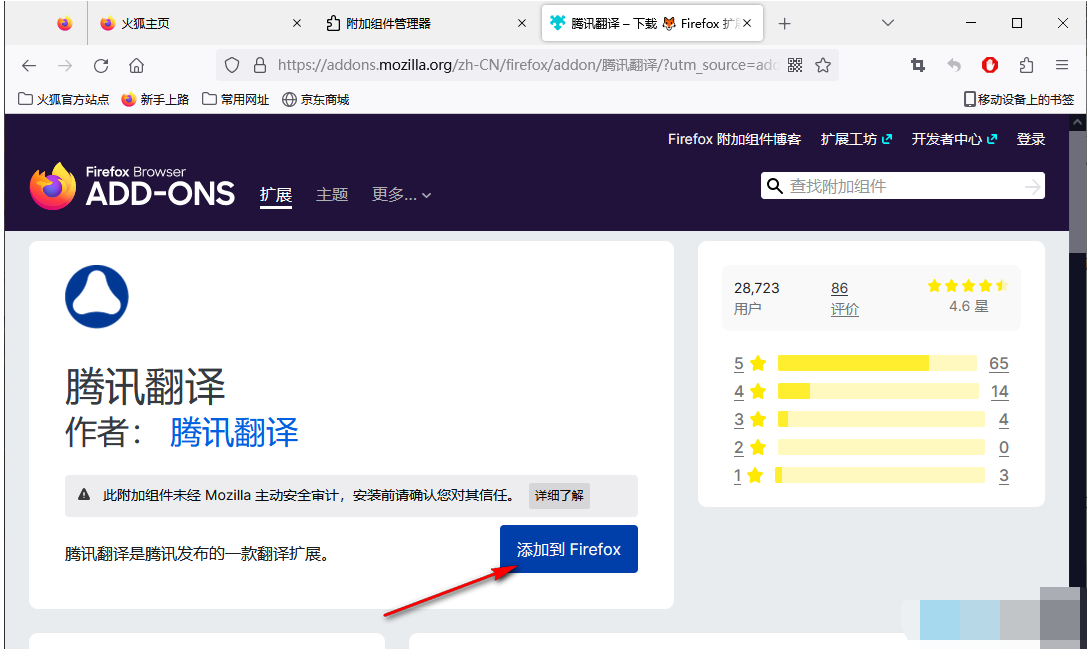The image size is (1087, 649).
Task: Click the 详细了解 button
Action: tap(559, 495)
